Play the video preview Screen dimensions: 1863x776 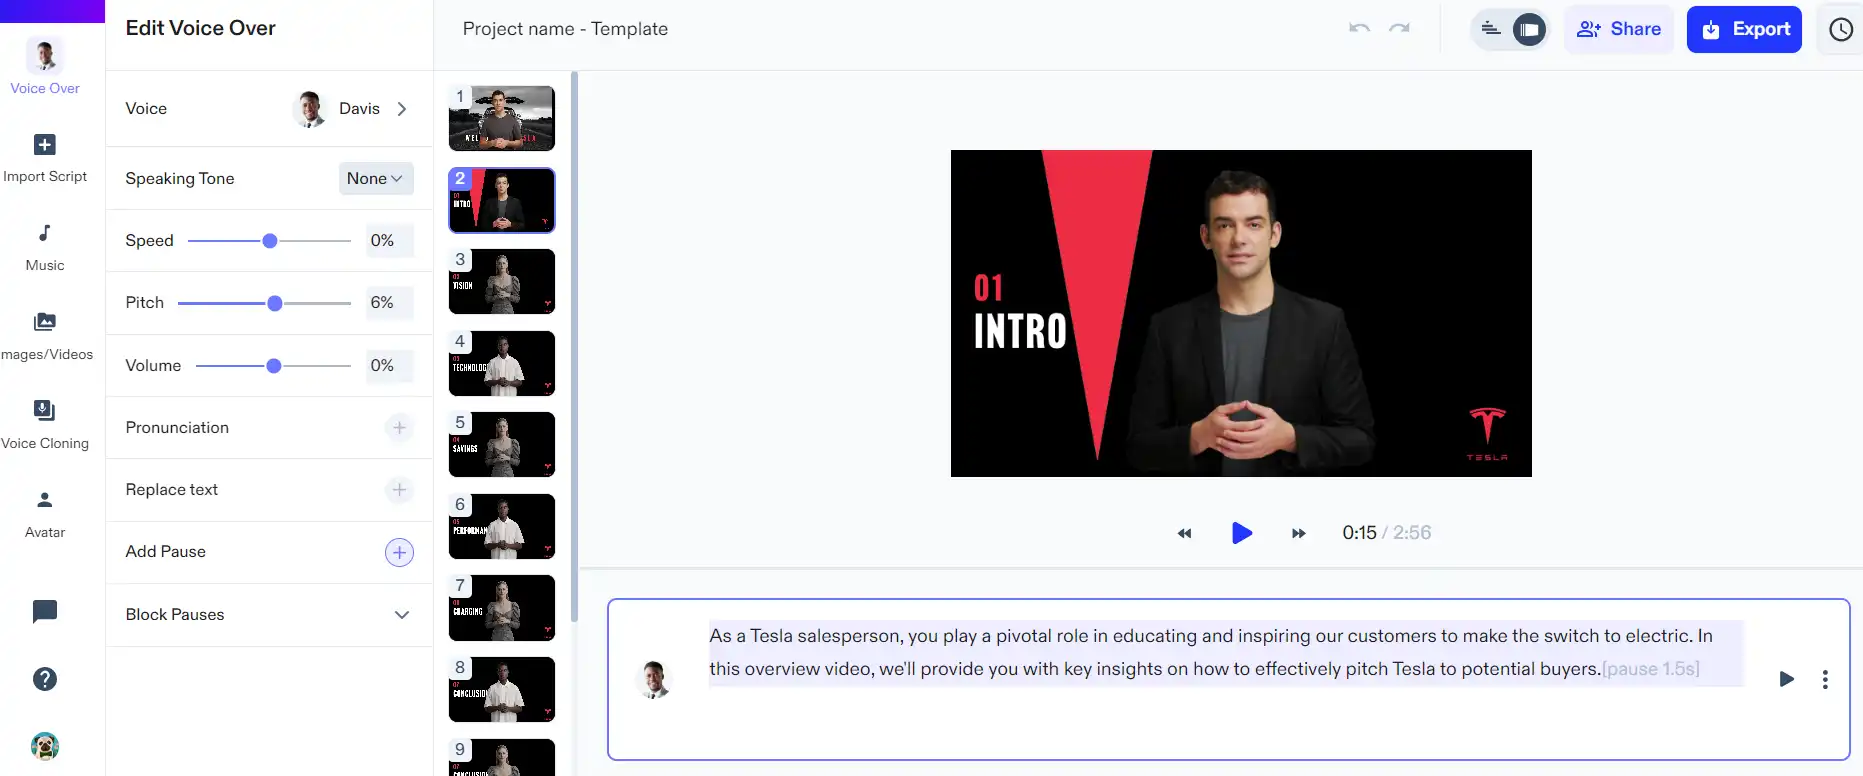click(x=1242, y=533)
